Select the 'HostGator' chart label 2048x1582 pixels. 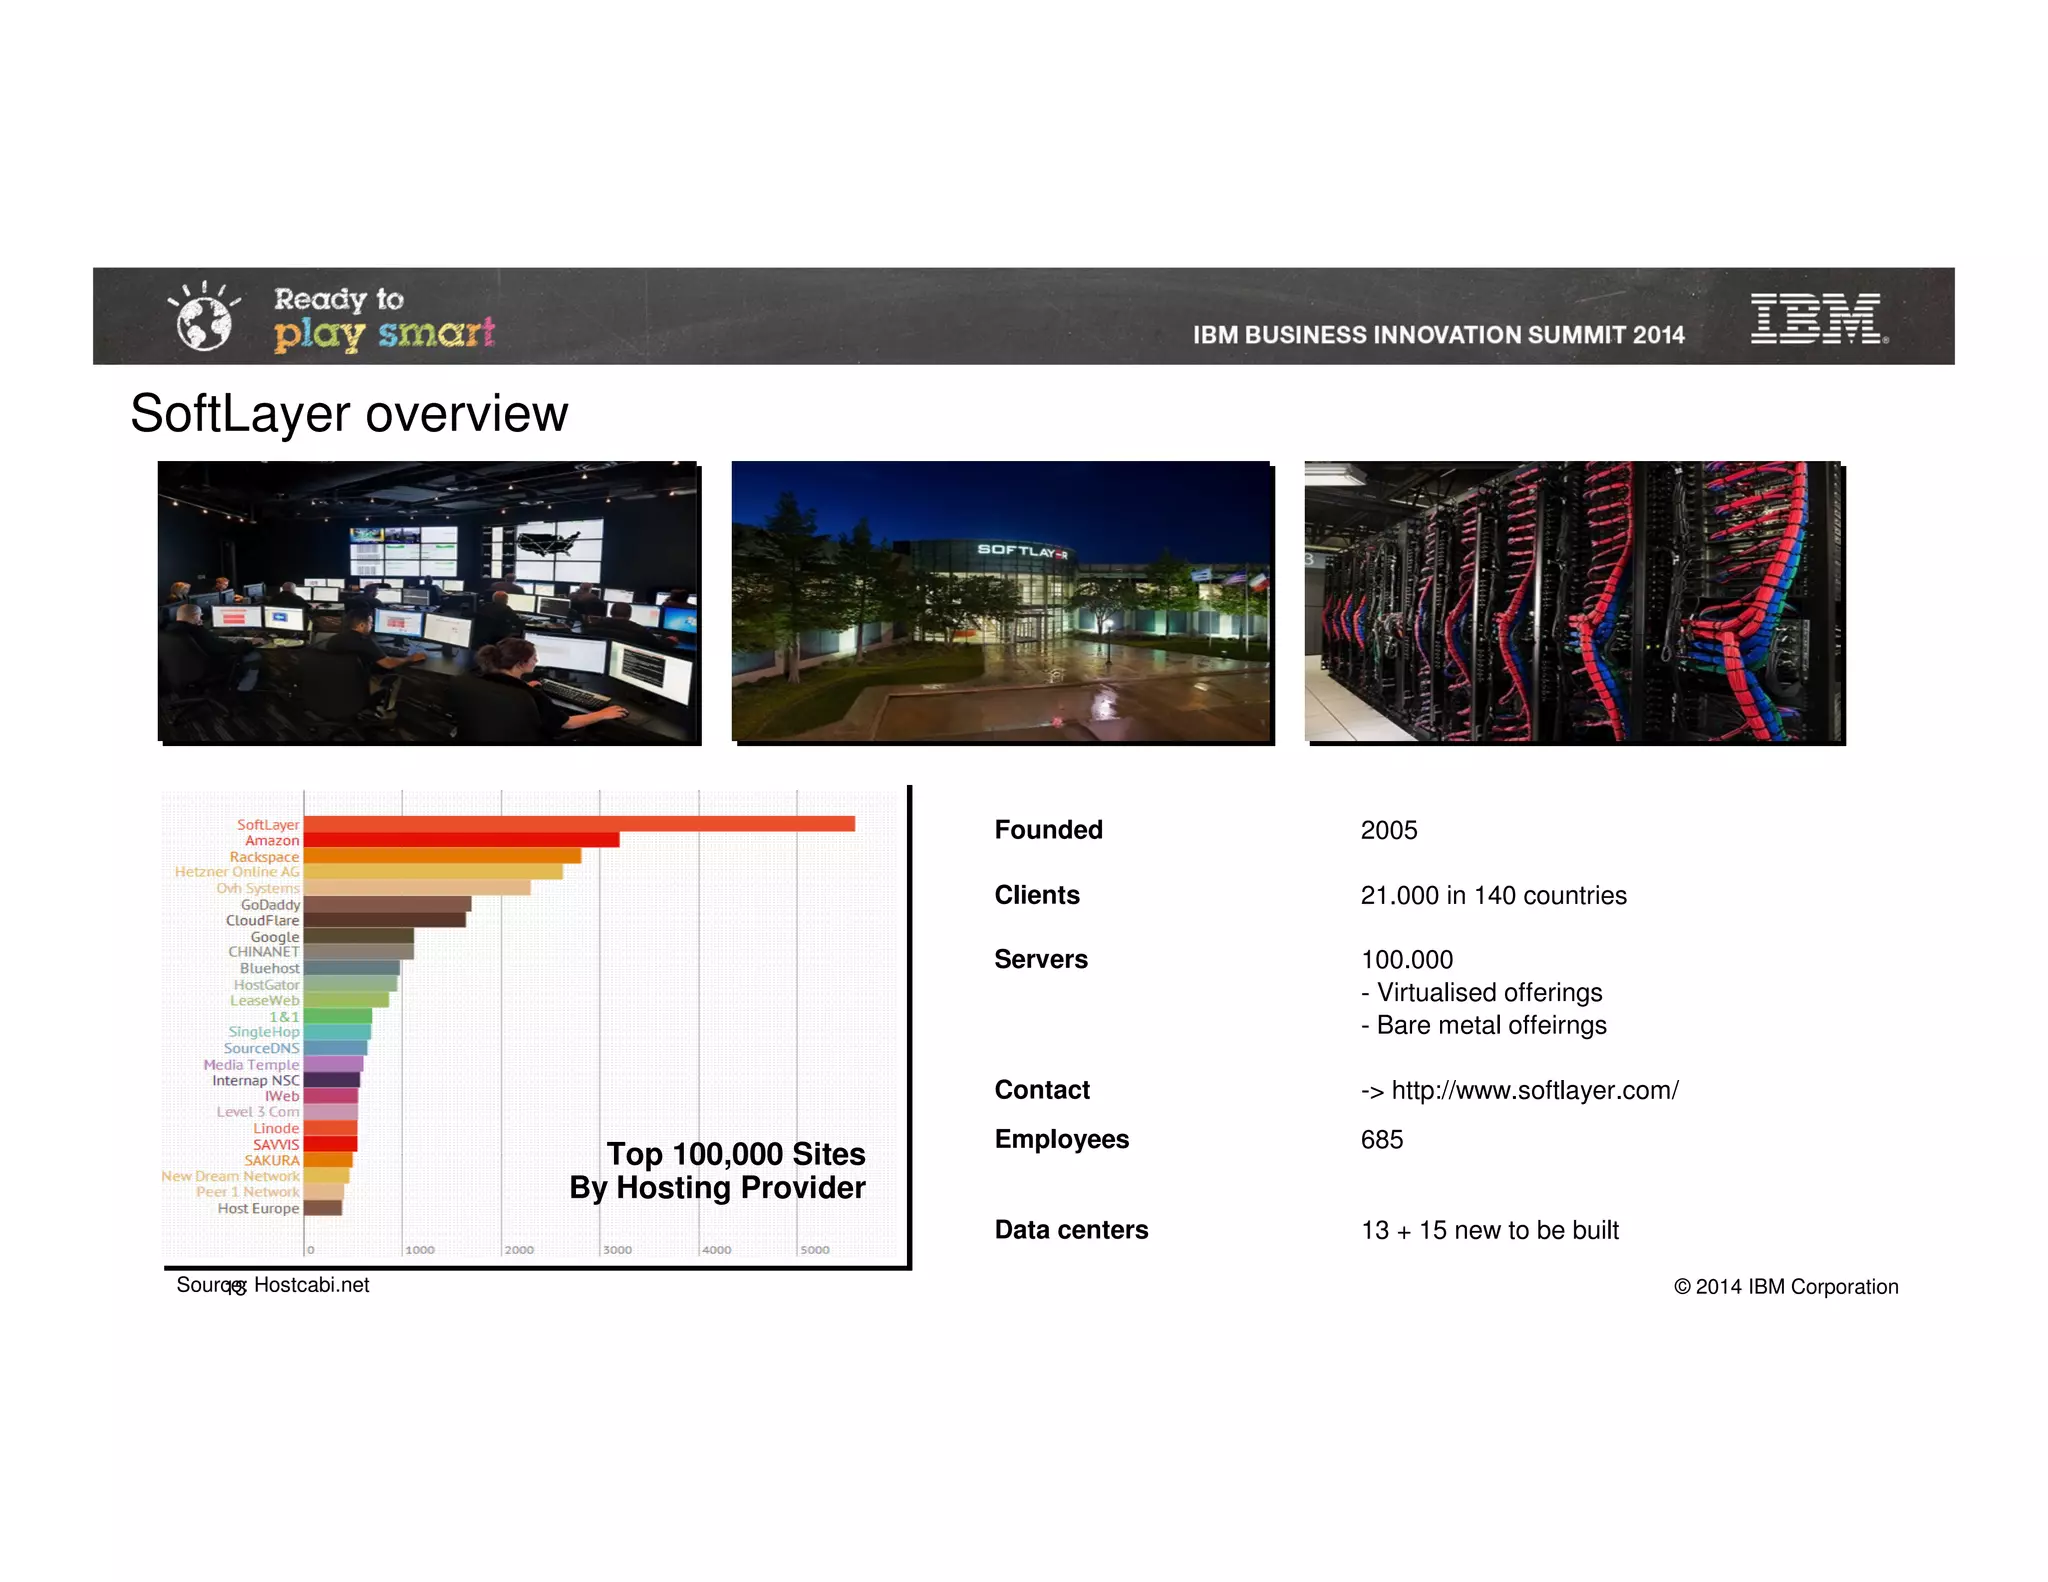(x=267, y=984)
